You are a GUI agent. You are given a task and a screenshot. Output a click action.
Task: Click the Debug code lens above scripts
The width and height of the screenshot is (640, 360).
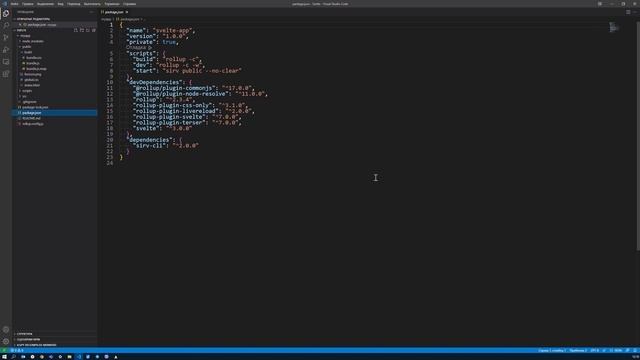[x=139, y=48]
